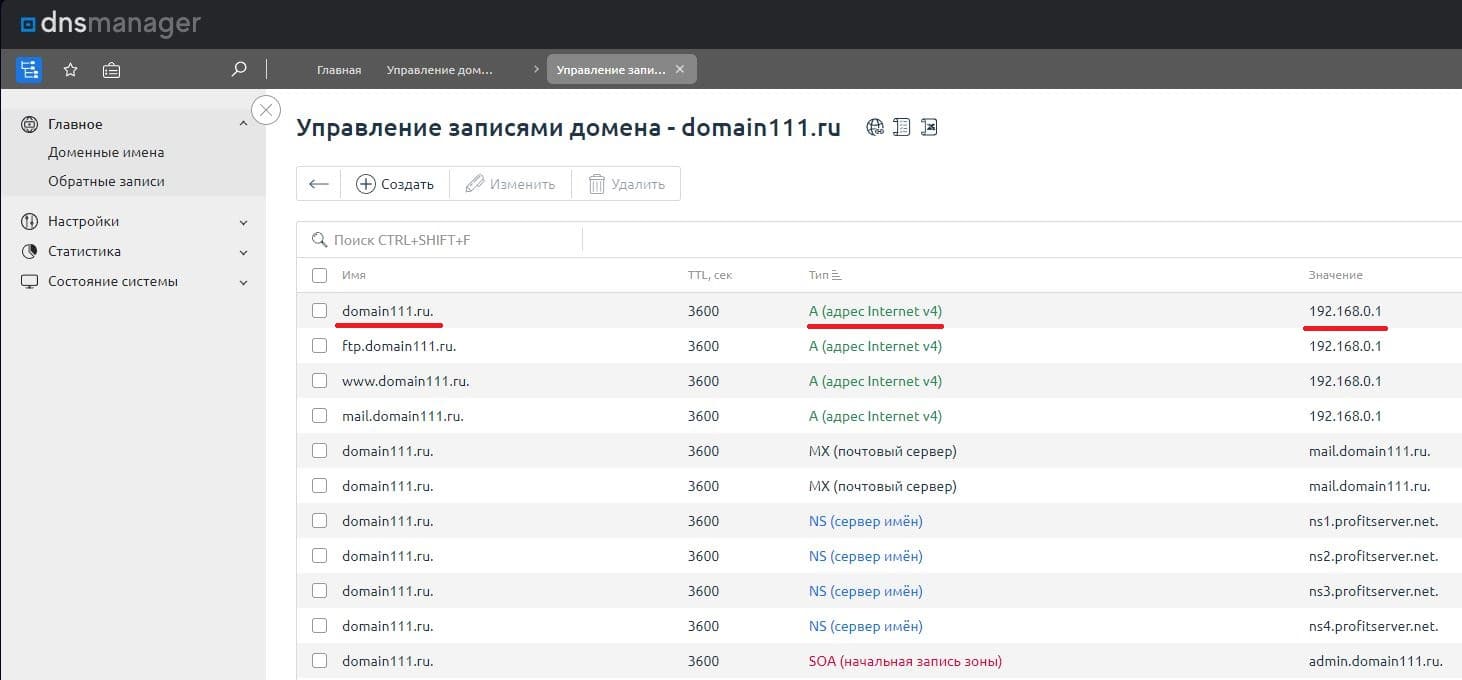
Task: Click the magnifier search icon in top bar
Action: [238, 69]
